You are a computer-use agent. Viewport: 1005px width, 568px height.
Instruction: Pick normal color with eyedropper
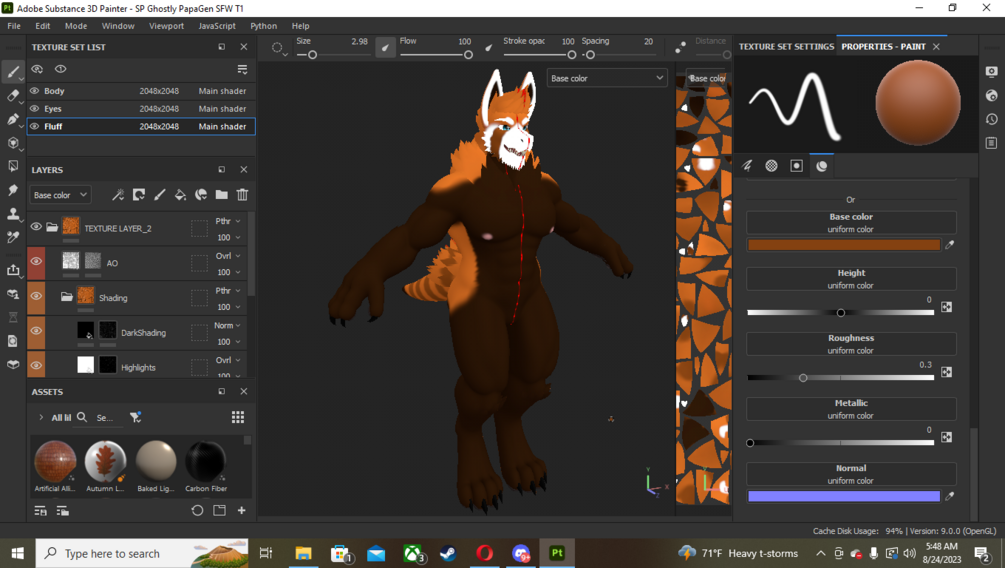click(x=950, y=496)
